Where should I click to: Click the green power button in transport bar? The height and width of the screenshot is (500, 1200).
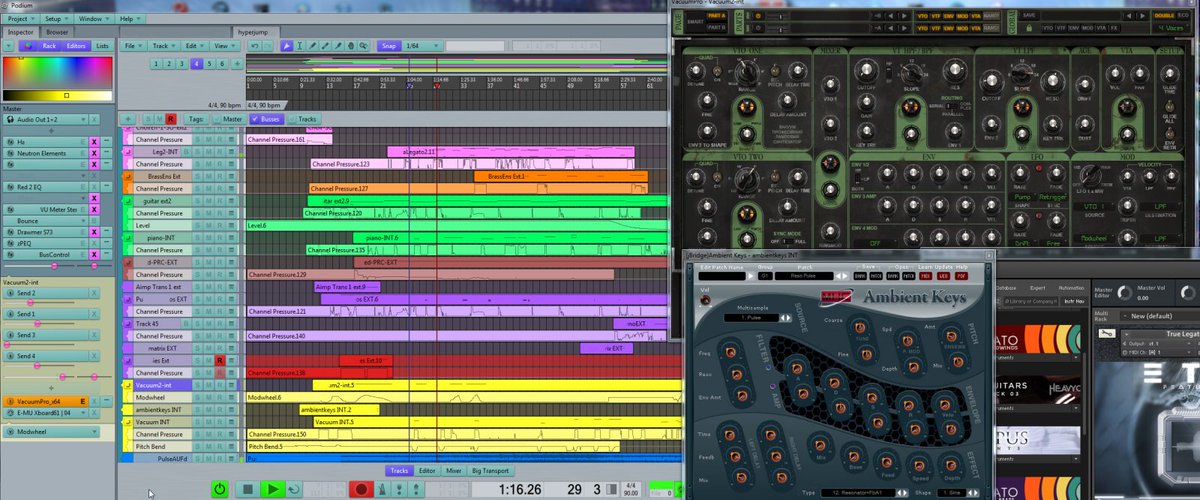pos(220,489)
